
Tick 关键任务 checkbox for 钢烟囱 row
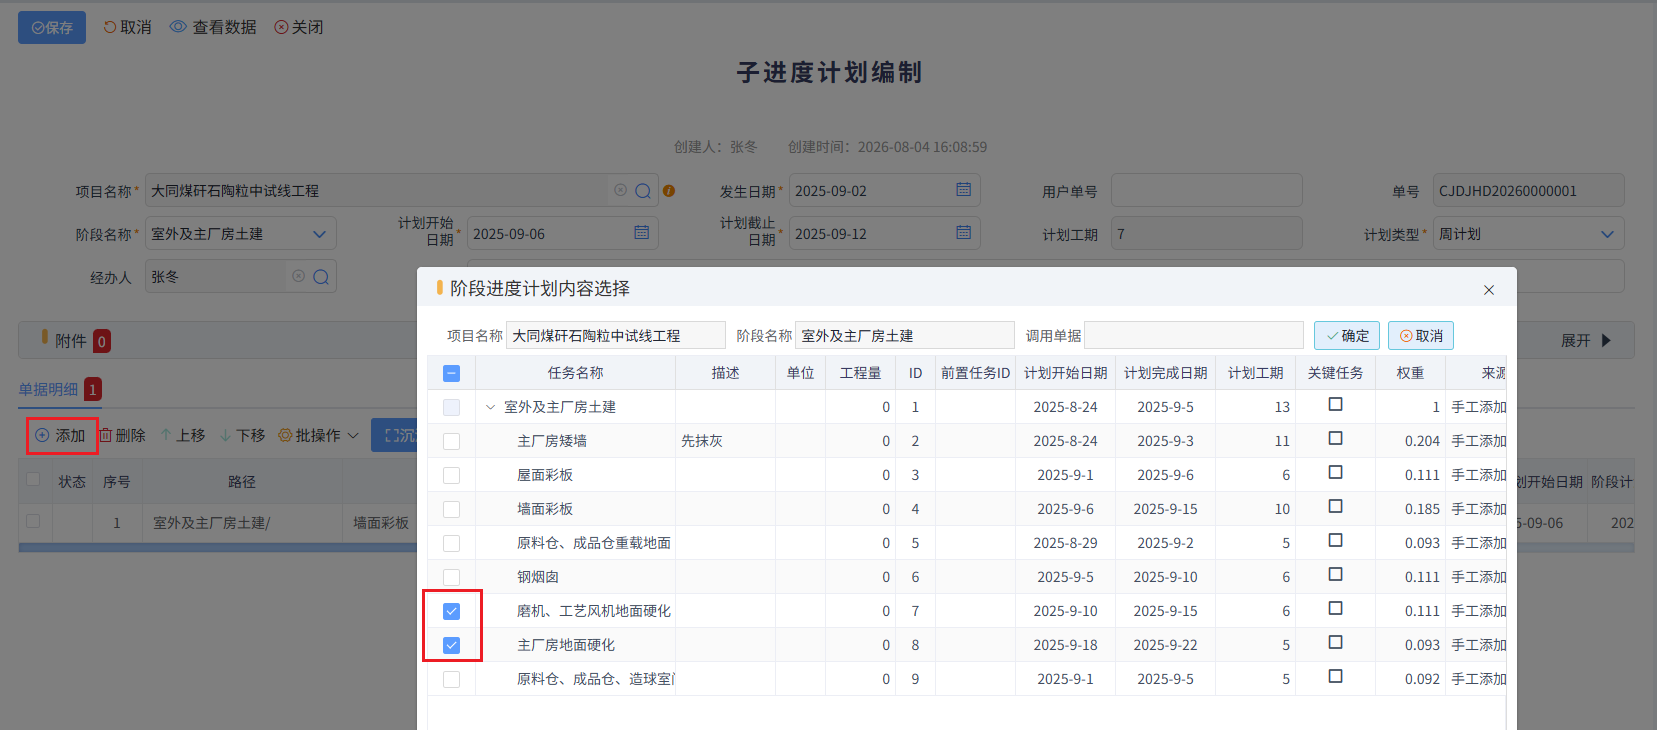point(1335,574)
